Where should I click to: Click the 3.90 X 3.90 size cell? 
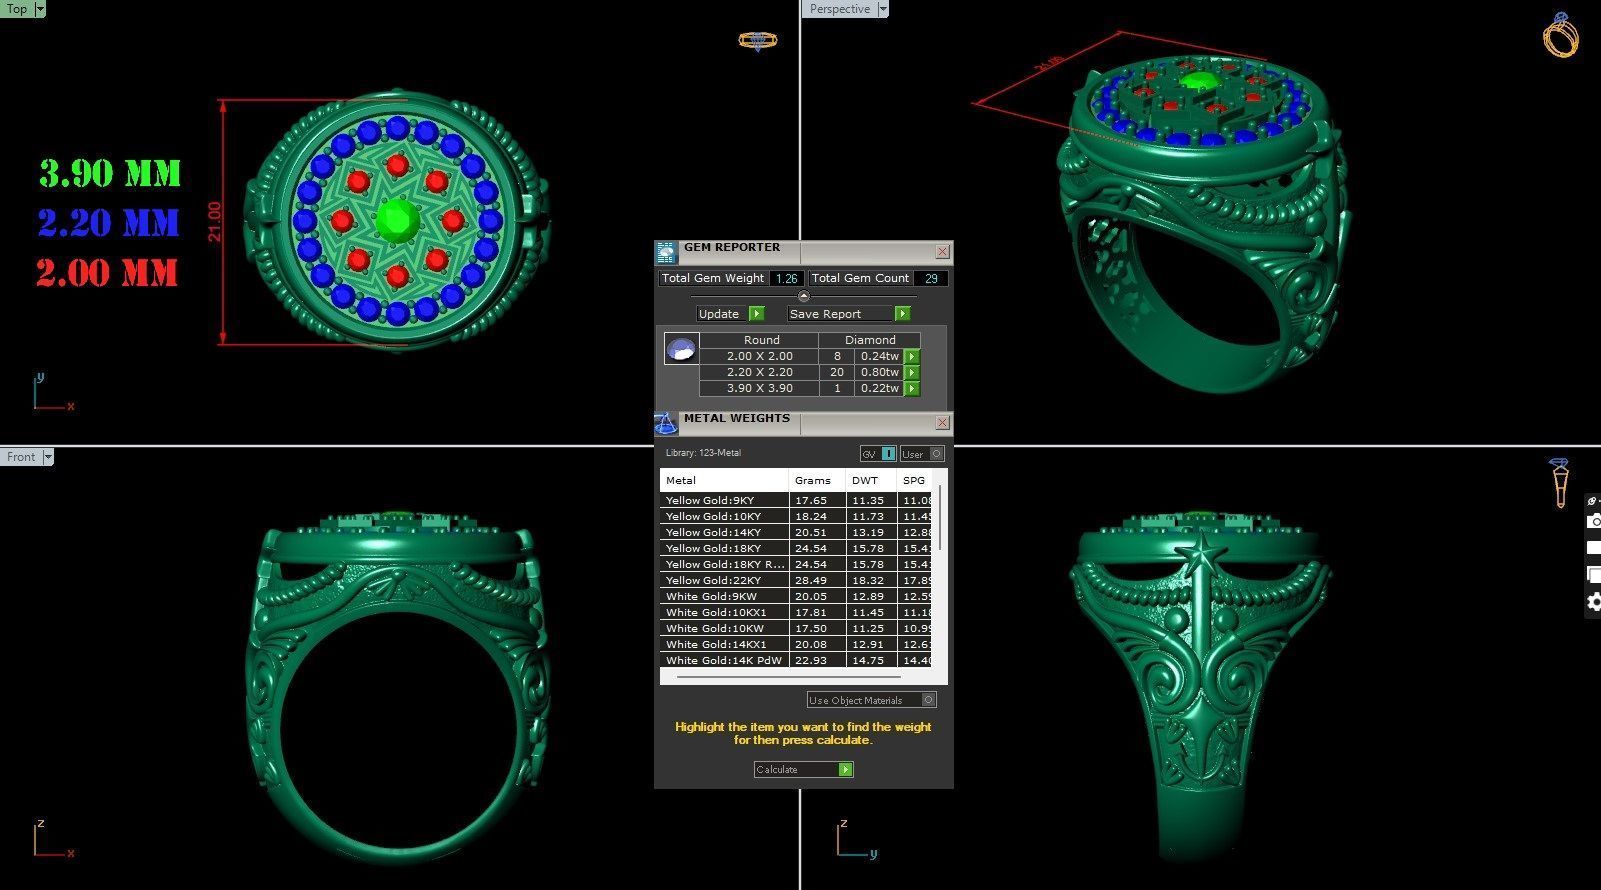pos(760,388)
